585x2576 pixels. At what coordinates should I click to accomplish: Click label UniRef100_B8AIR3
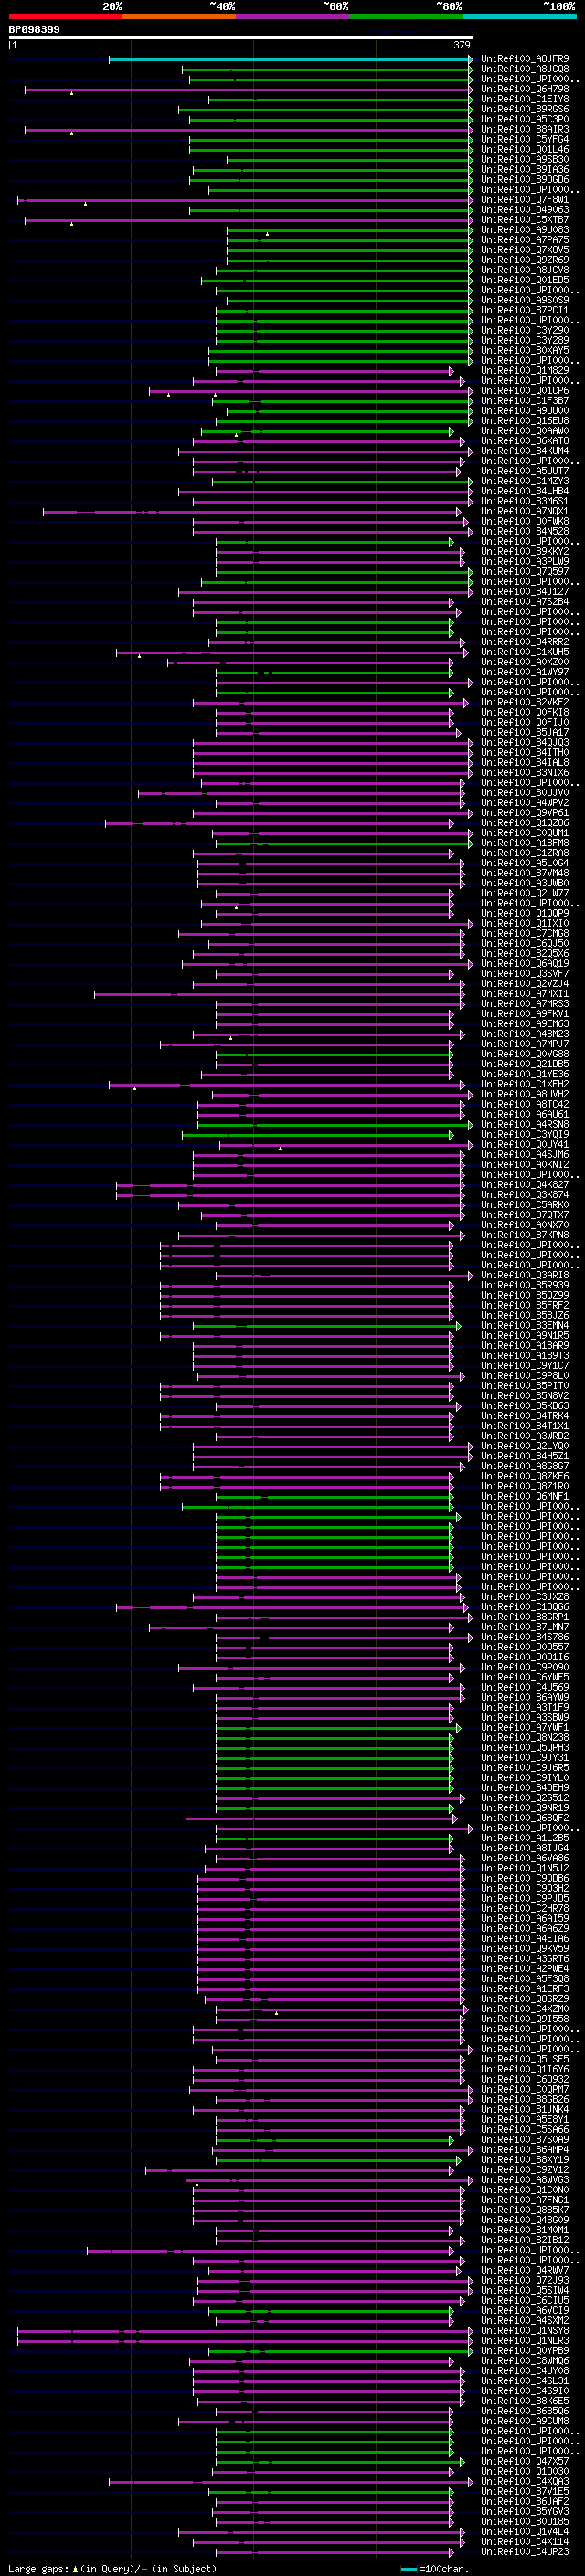tap(525, 129)
